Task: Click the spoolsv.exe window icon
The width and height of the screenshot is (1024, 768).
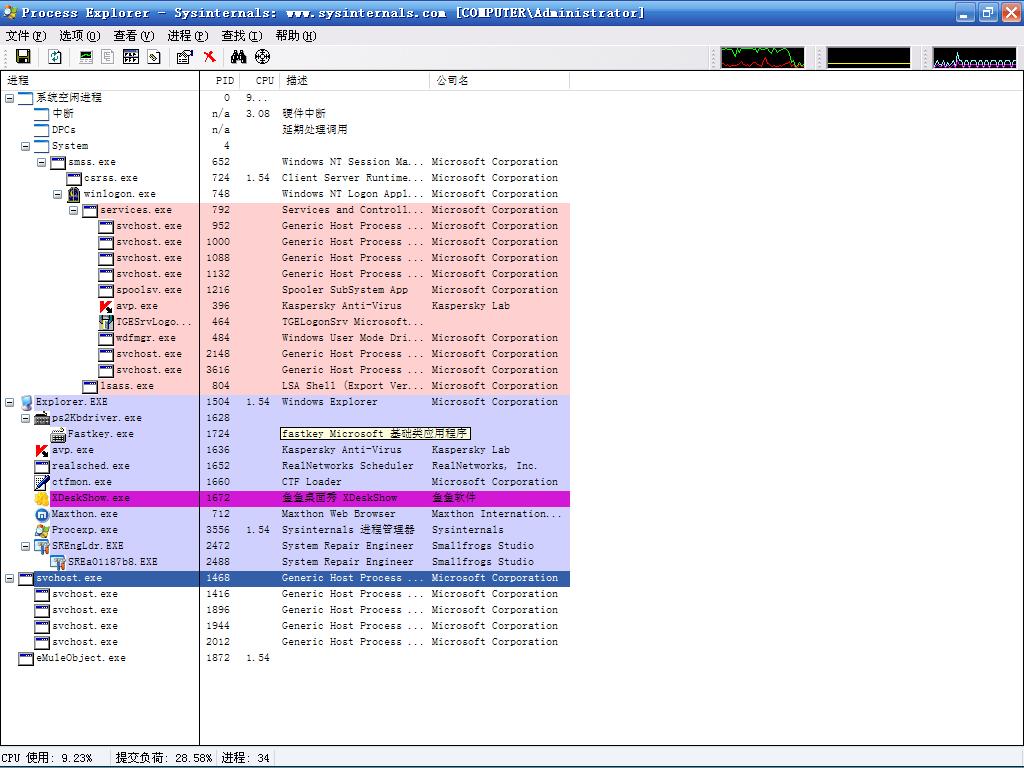Action: [106, 290]
